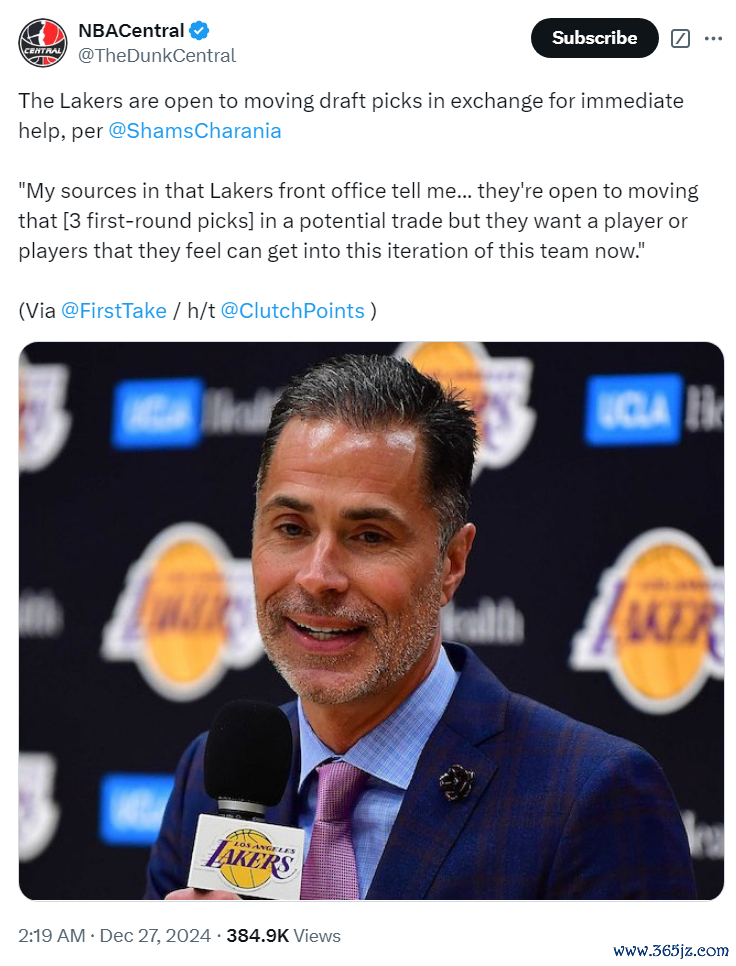Subscribe to NBACentral

pyautogui.click(x=594, y=38)
